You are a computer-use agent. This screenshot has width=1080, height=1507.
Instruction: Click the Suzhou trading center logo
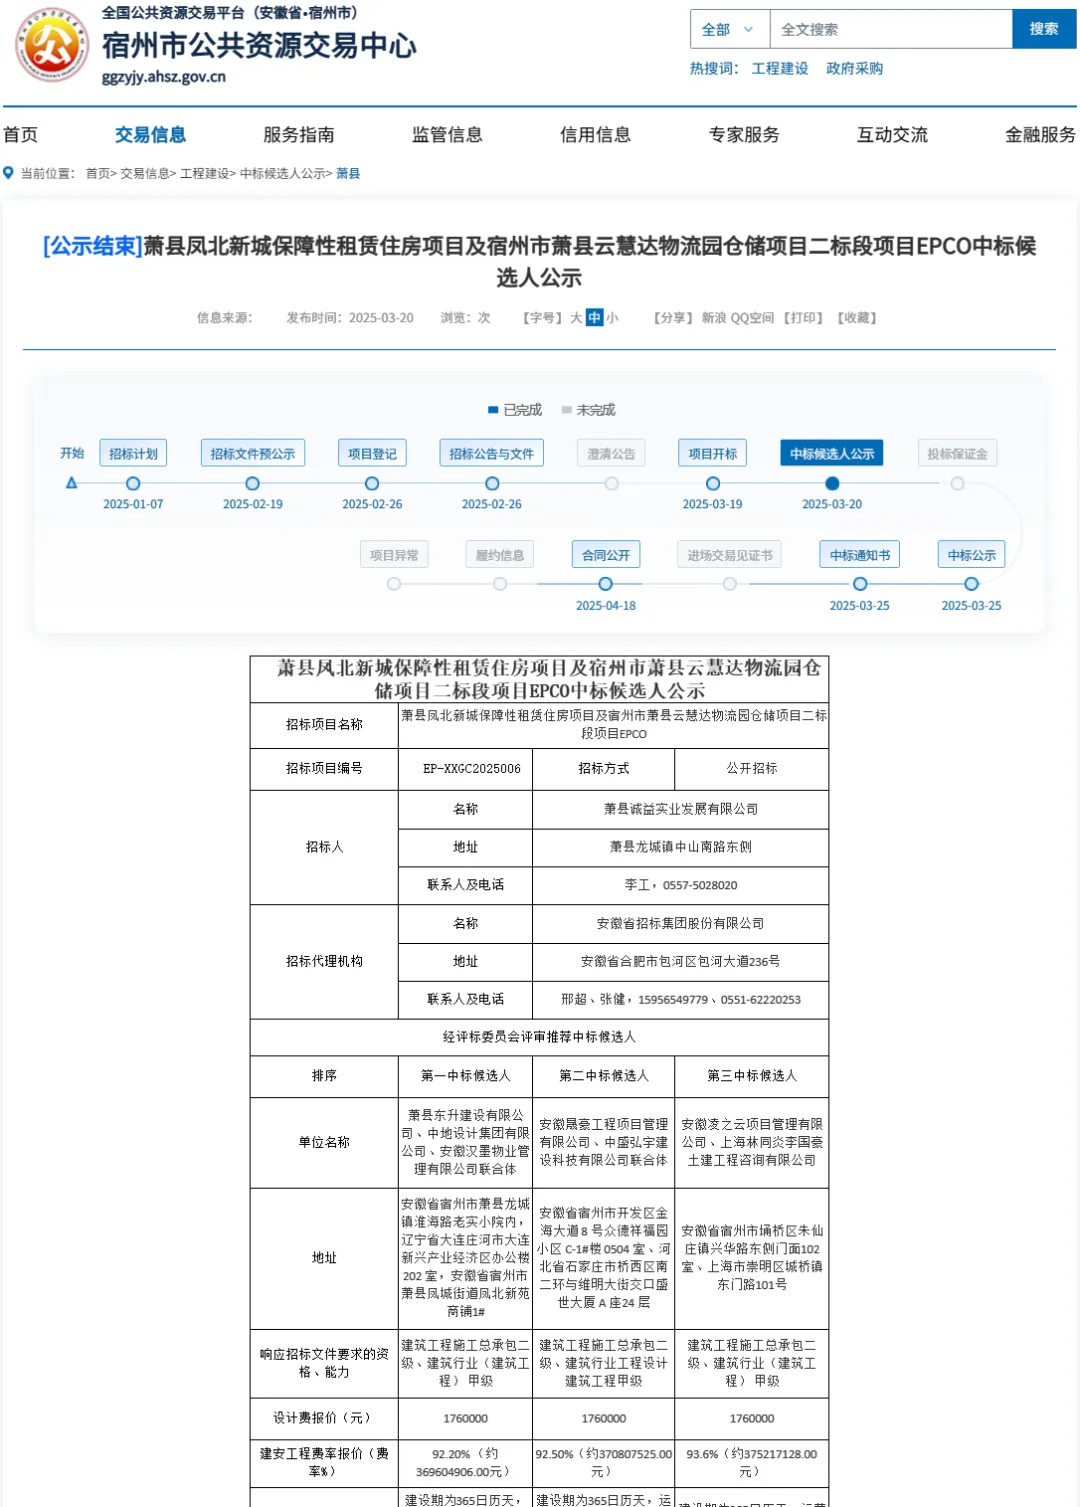point(52,45)
